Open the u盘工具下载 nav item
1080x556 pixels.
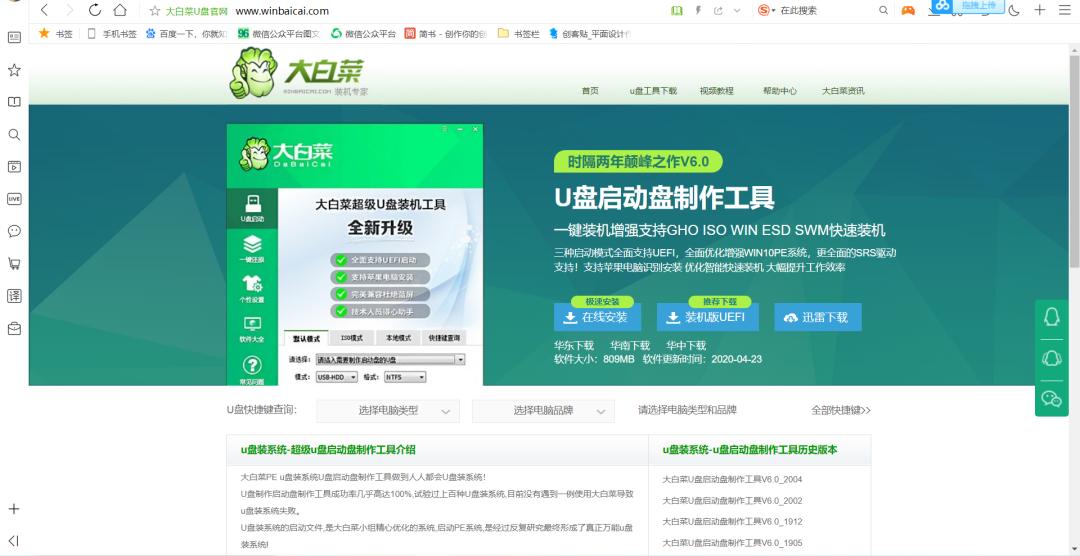click(653, 90)
